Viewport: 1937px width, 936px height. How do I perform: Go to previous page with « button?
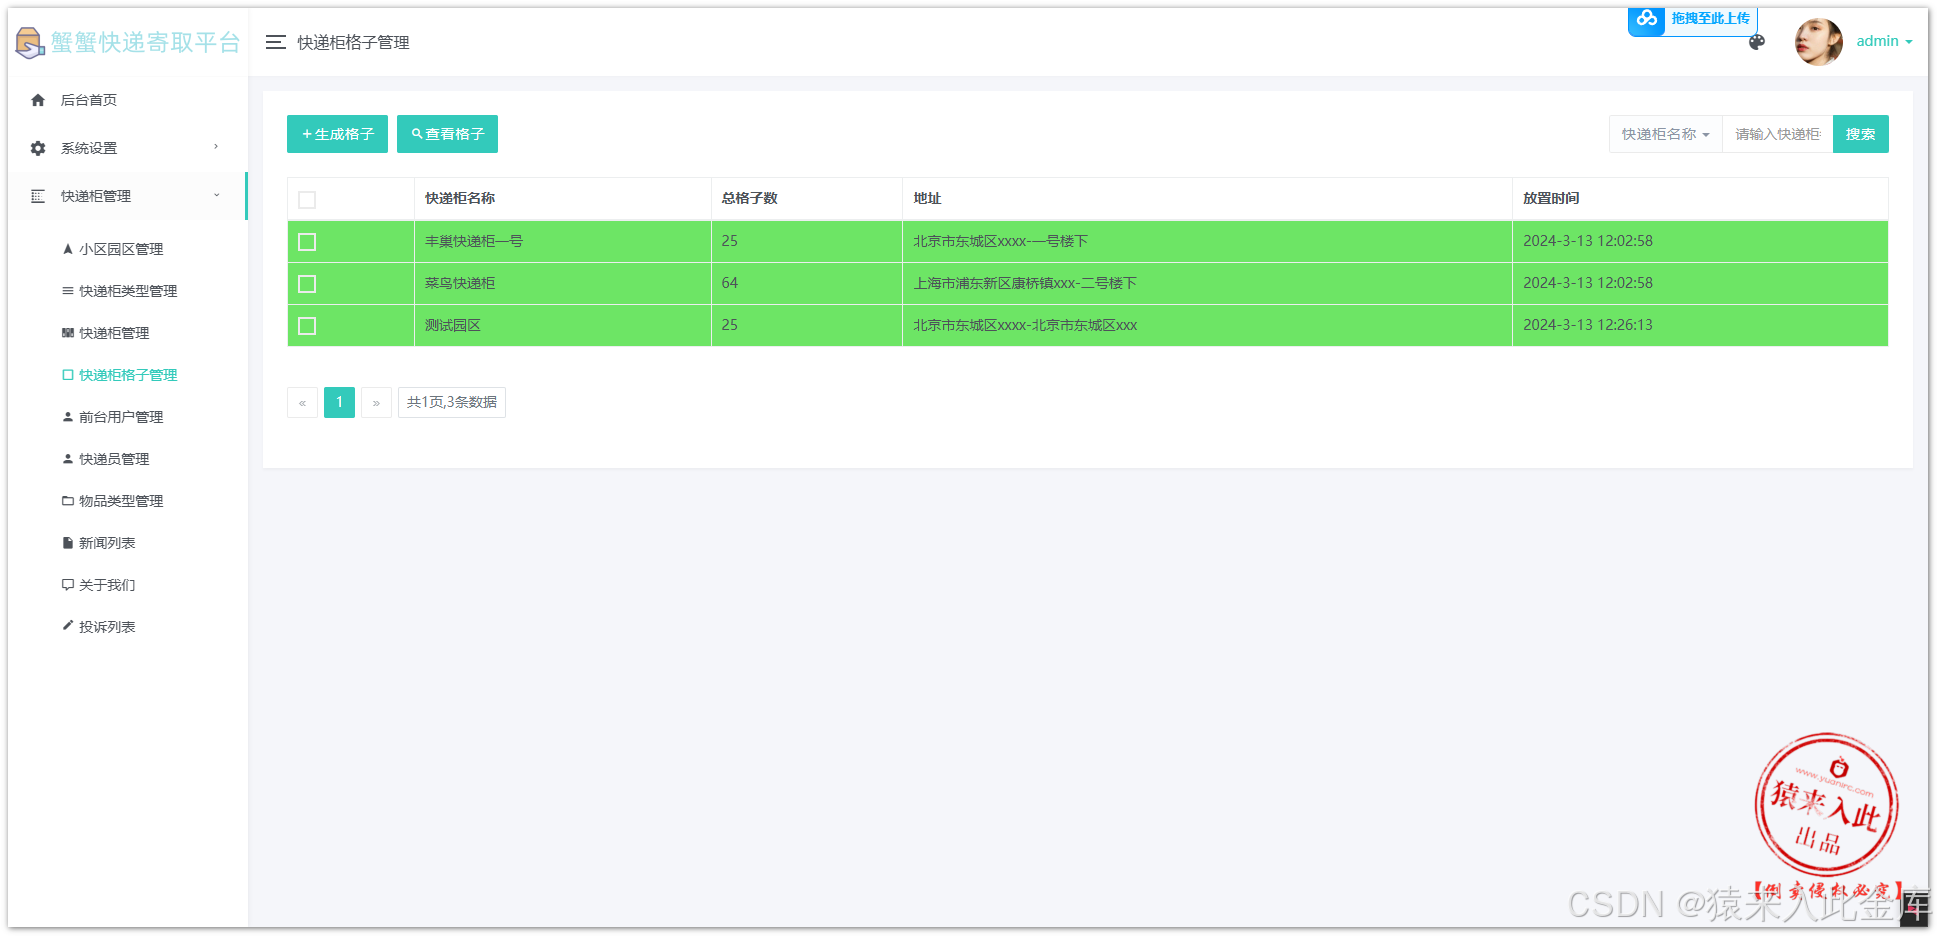coord(302,402)
